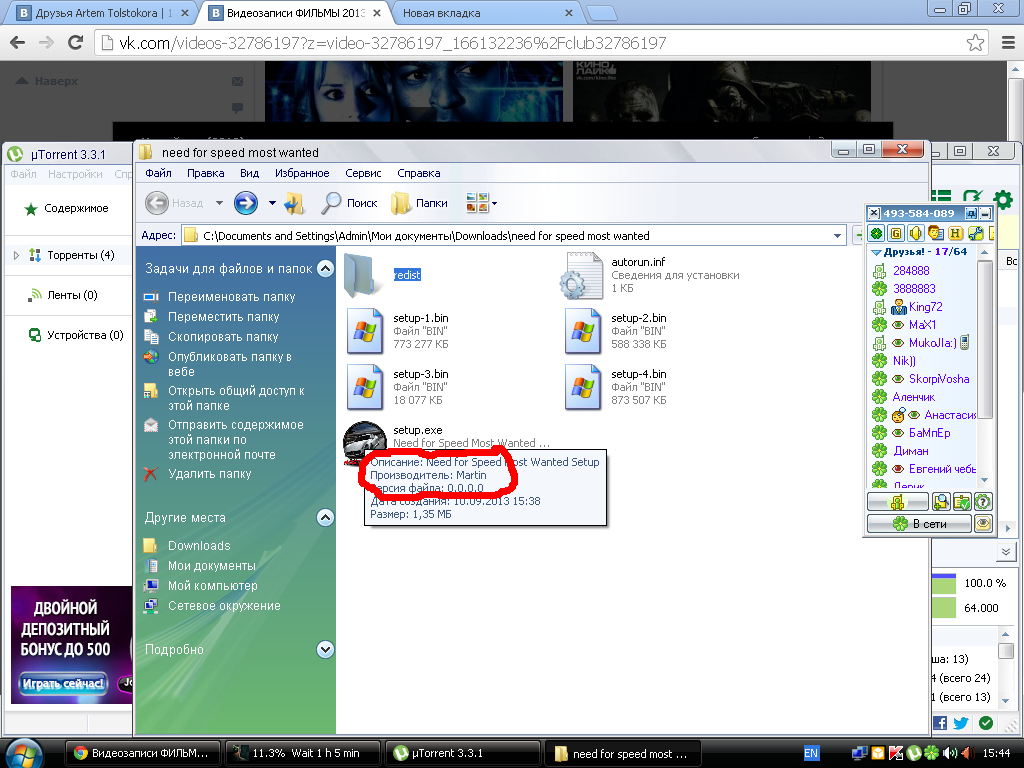Toggle the sound icon in the messenger toolbar
The width and height of the screenshot is (1024, 768).
tap(916, 233)
